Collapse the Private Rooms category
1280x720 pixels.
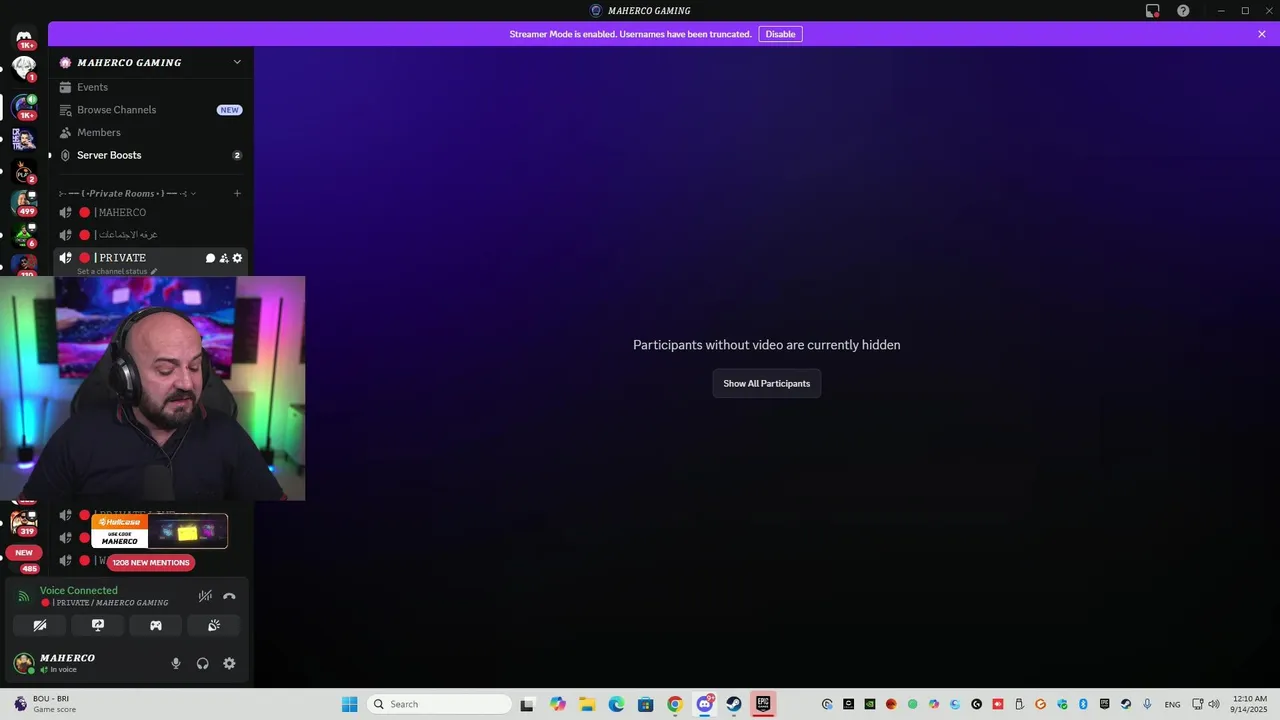(128, 193)
